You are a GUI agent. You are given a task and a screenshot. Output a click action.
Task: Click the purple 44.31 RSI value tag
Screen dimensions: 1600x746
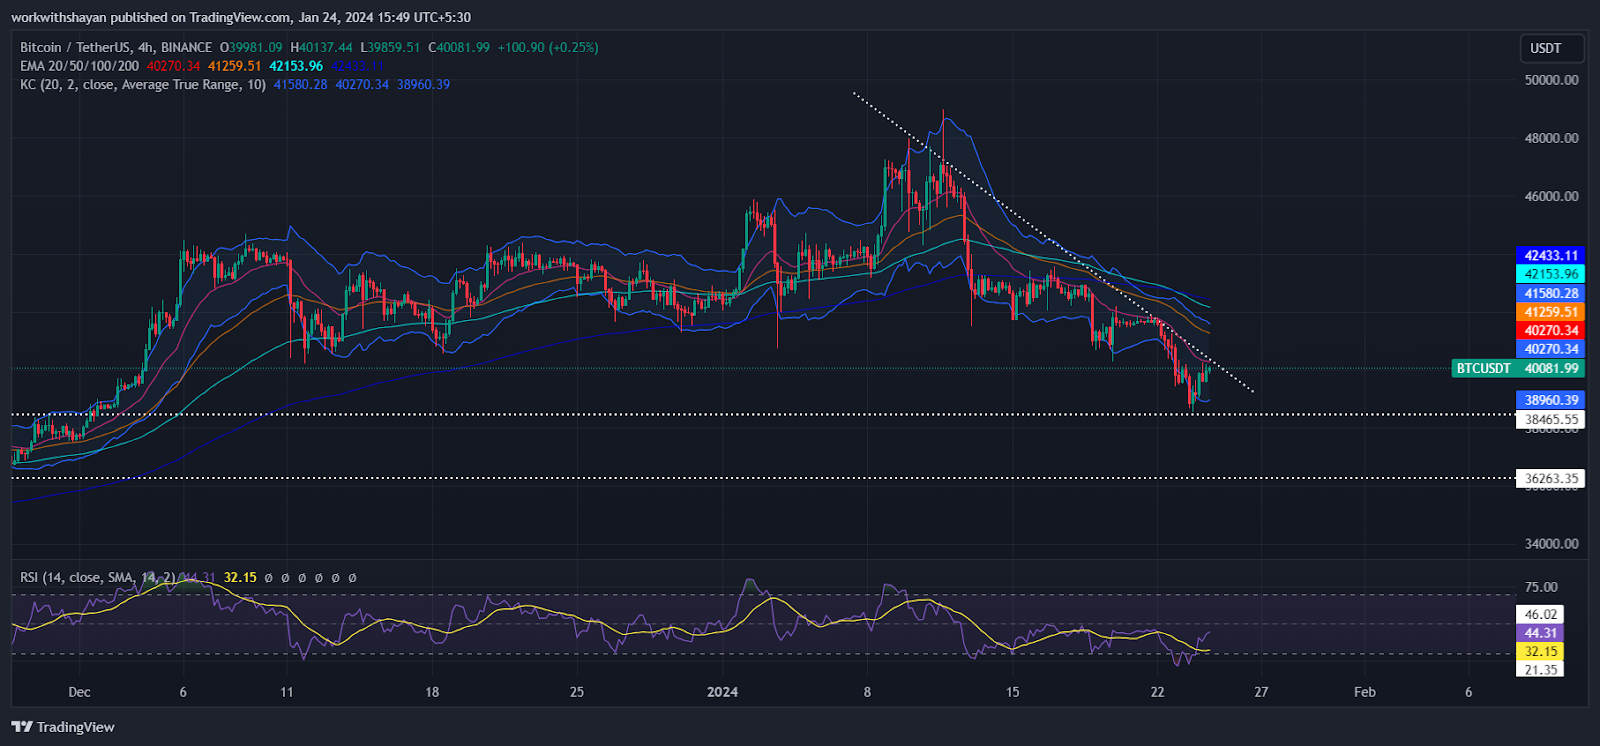[x=1540, y=633]
